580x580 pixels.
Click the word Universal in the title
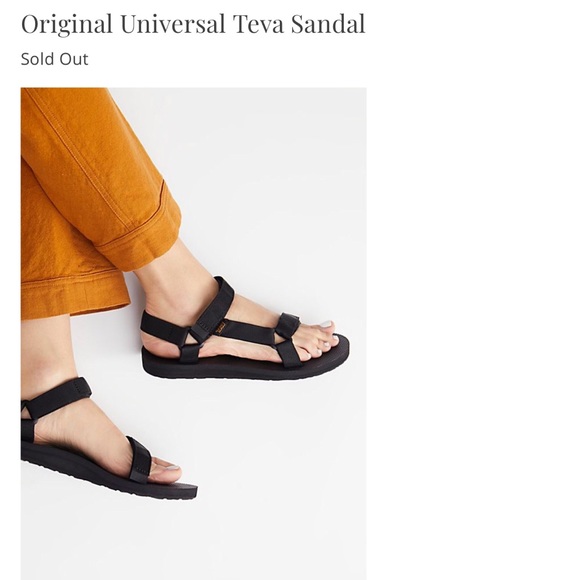click(x=173, y=24)
